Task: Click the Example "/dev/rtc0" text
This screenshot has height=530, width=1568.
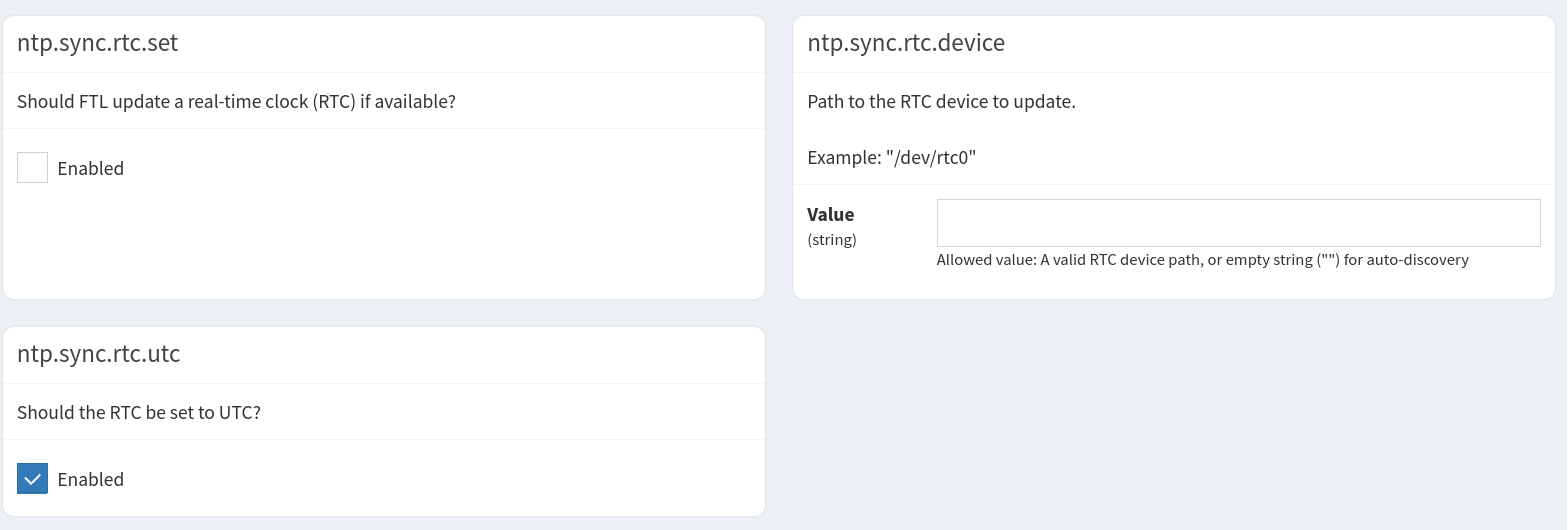Action: click(x=891, y=157)
